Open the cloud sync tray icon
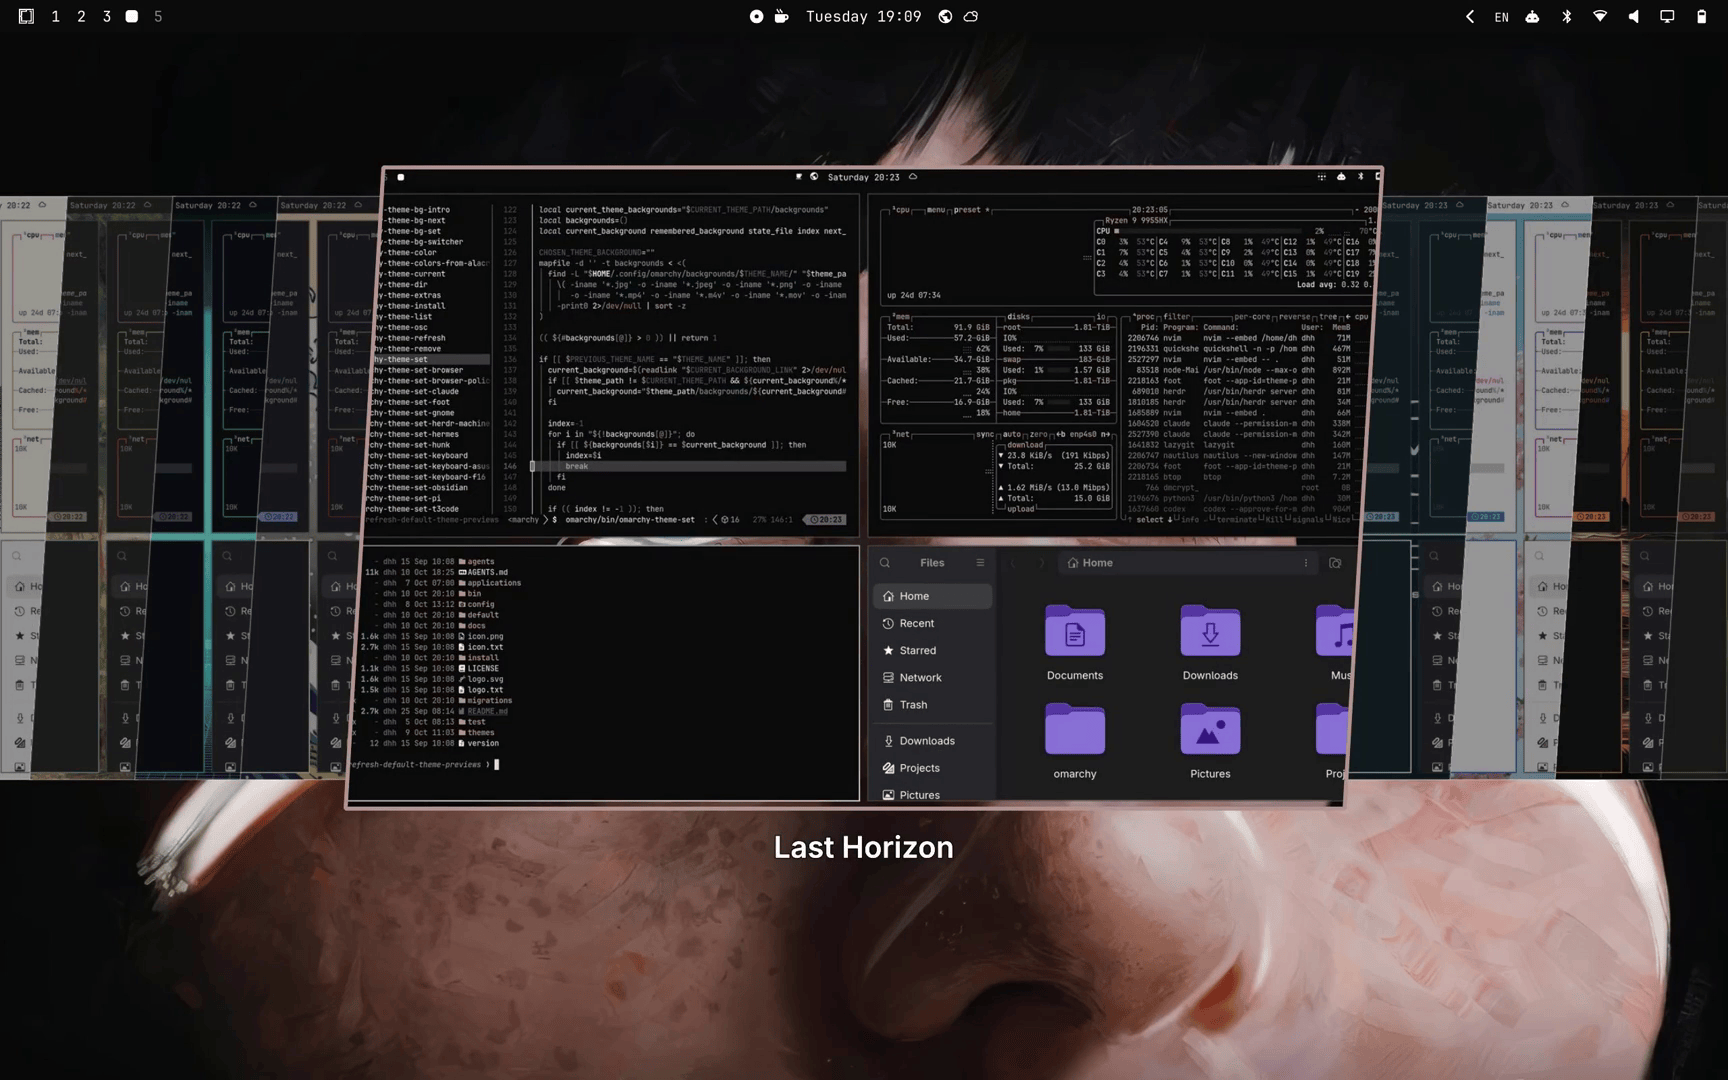The height and width of the screenshot is (1080, 1728). pyautogui.click(x=1532, y=16)
